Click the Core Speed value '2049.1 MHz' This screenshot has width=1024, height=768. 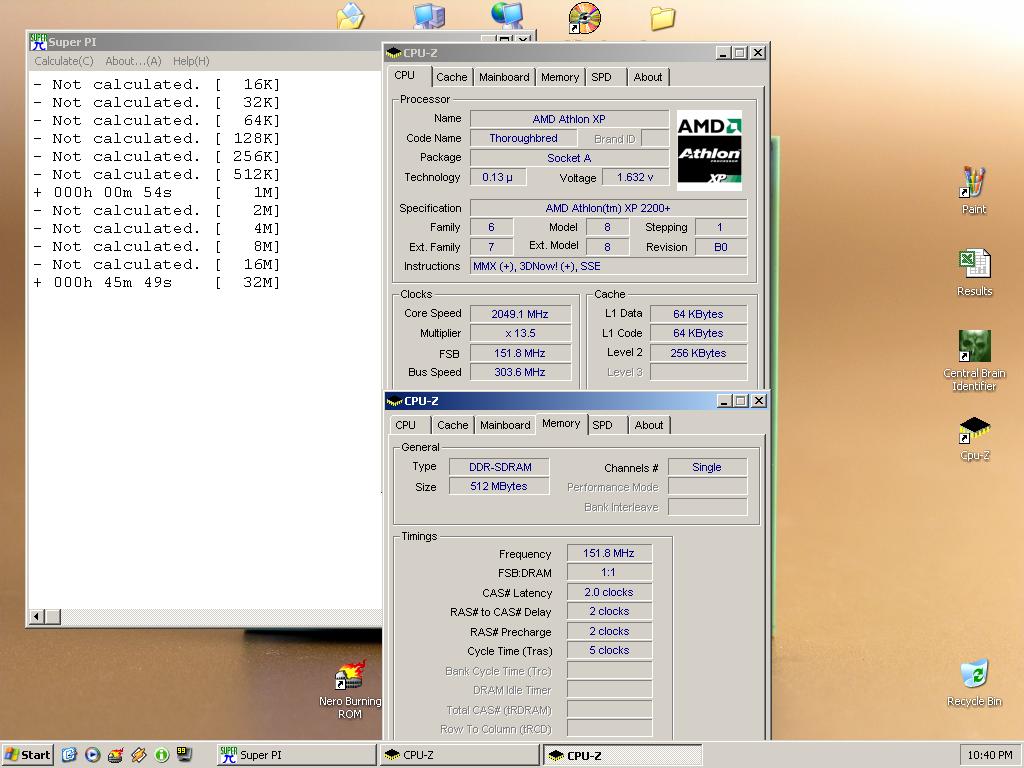(520, 314)
